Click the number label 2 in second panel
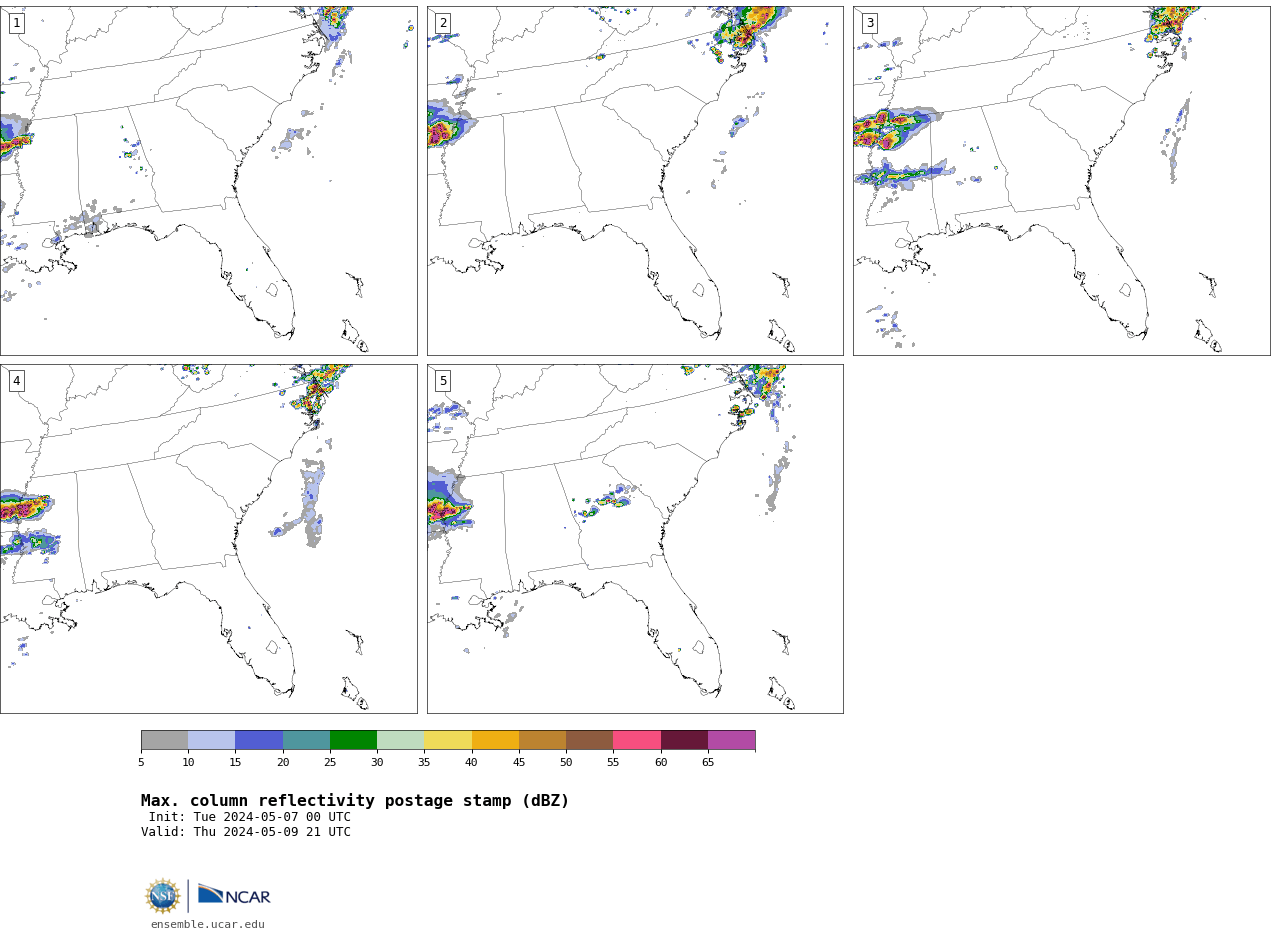This screenshot has width=1280, height=936. 443,23
